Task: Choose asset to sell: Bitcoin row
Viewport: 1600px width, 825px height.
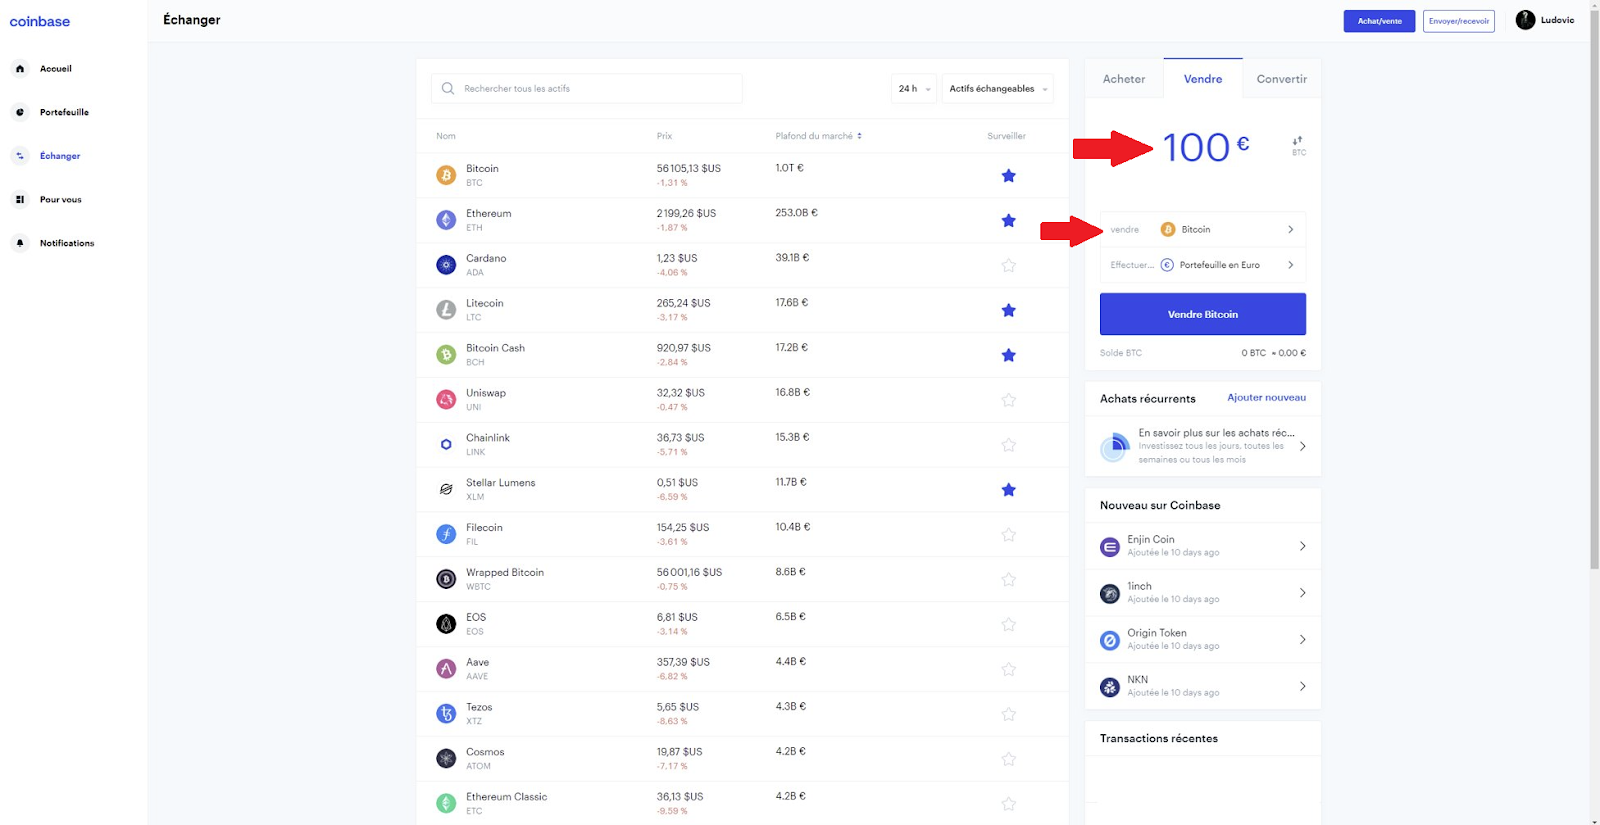Action: 1203,229
